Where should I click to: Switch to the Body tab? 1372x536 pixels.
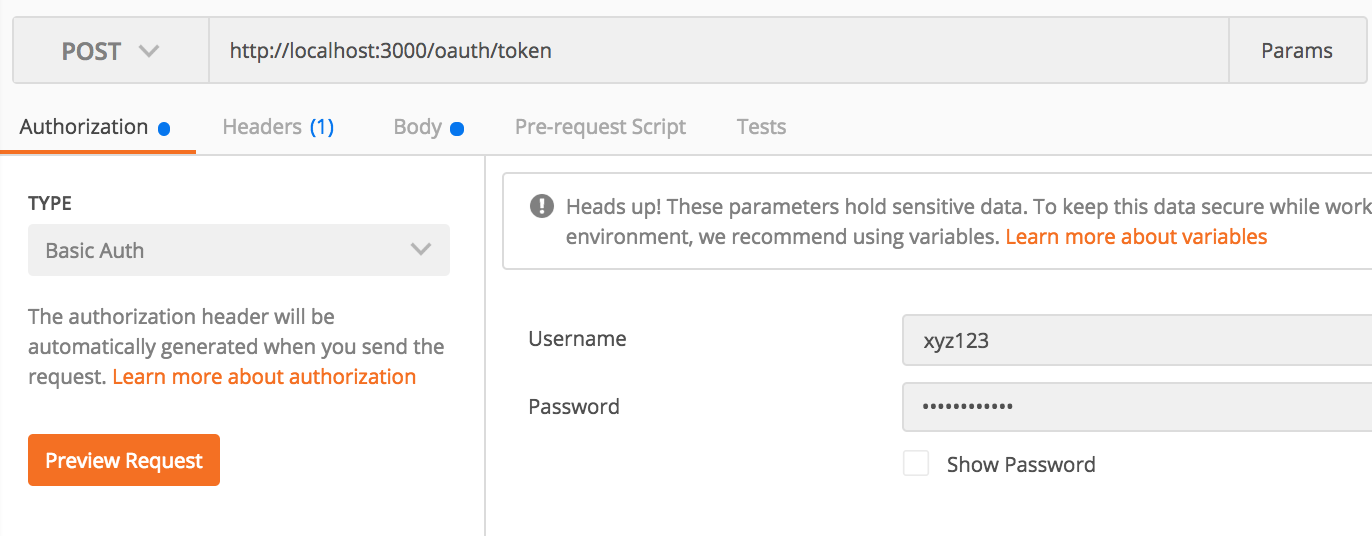[x=417, y=127]
